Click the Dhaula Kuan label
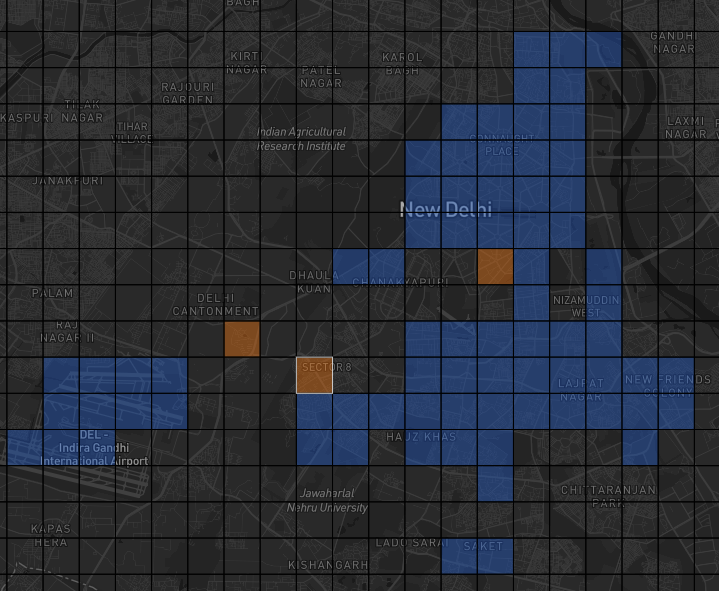Screen dimensions: 719x591 [314, 282]
